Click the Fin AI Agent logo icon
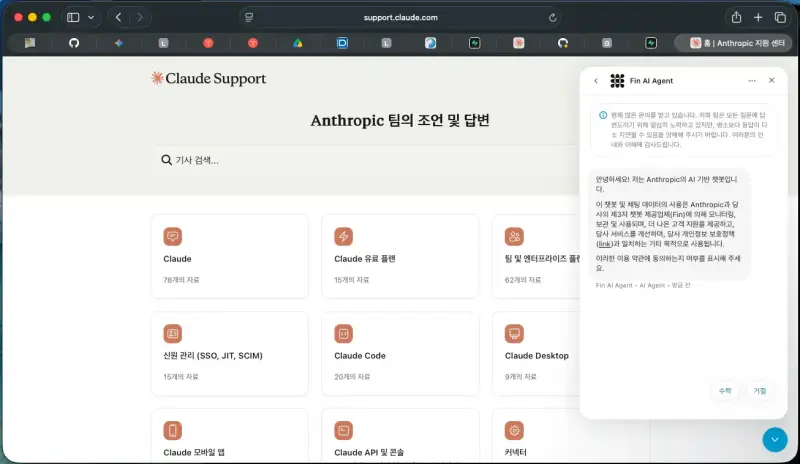The image size is (800, 464). coord(617,81)
